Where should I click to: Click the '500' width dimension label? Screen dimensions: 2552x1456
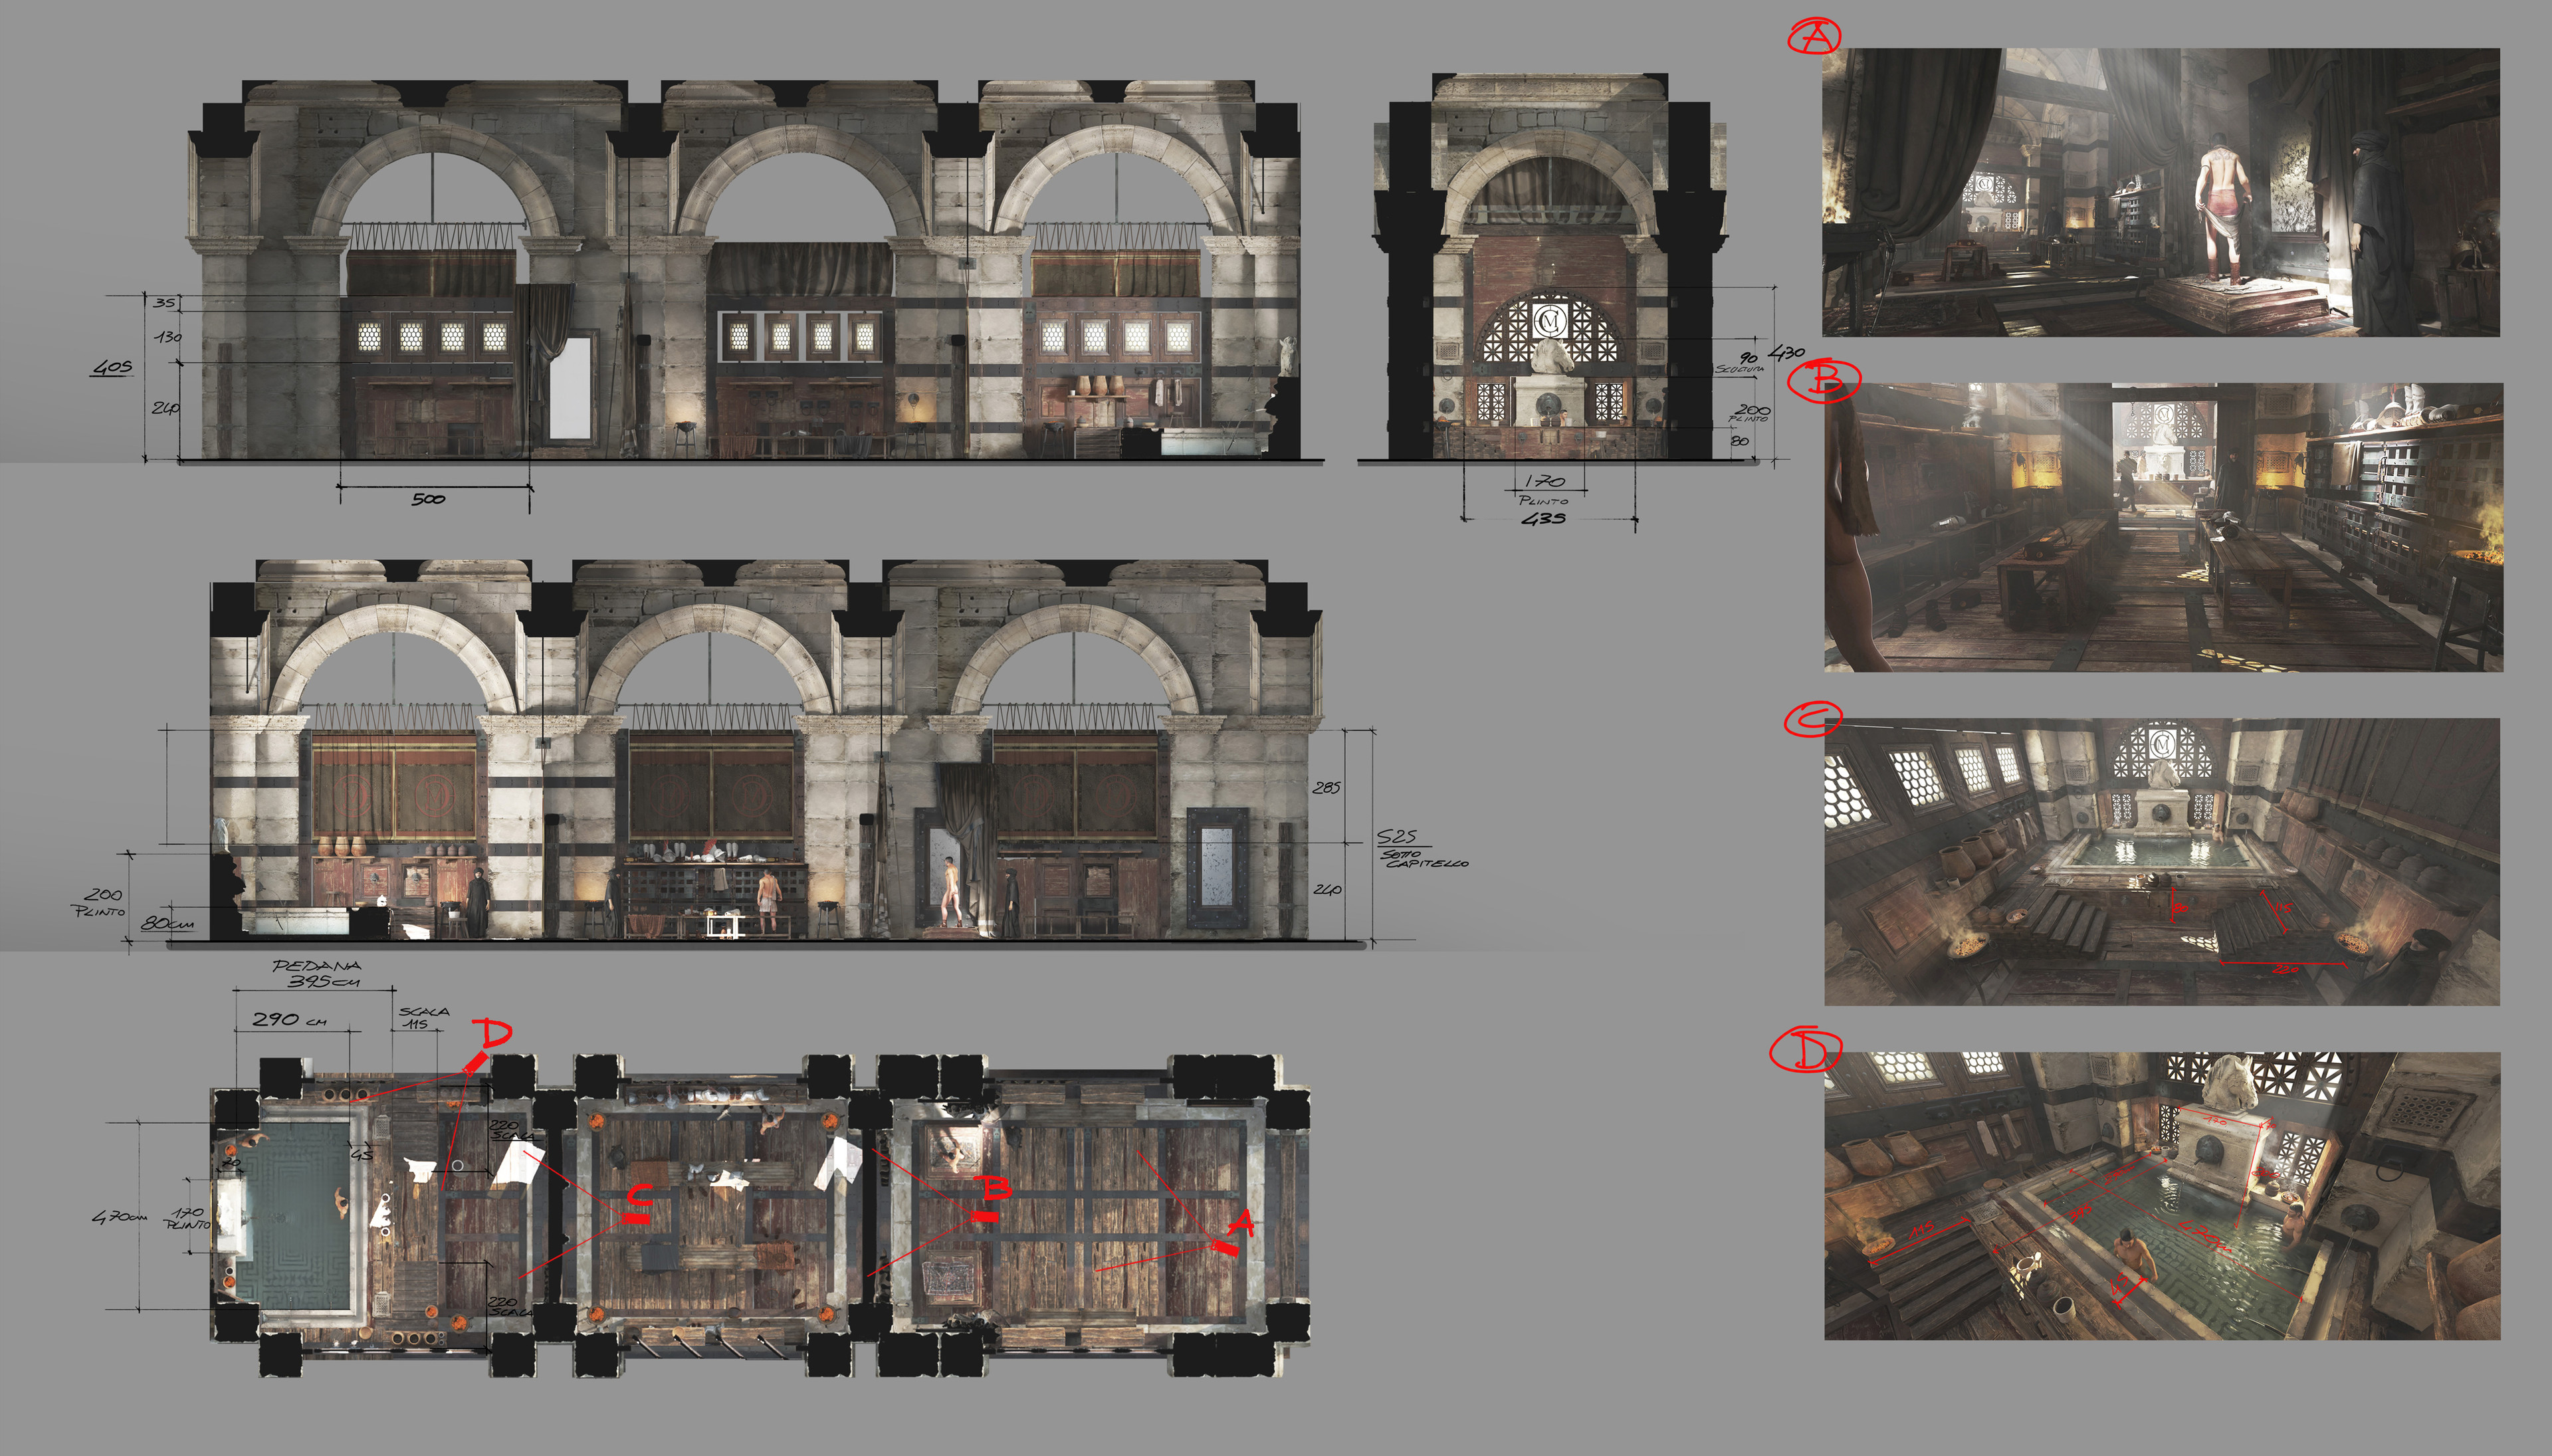pos(428,498)
